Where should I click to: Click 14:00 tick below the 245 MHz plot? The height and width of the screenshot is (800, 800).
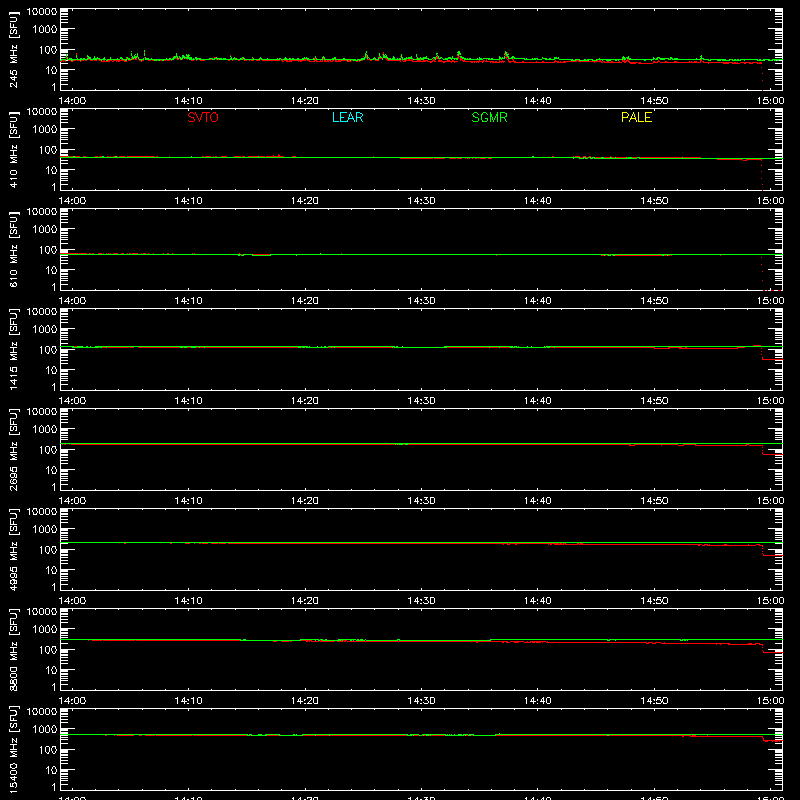coord(72,101)
